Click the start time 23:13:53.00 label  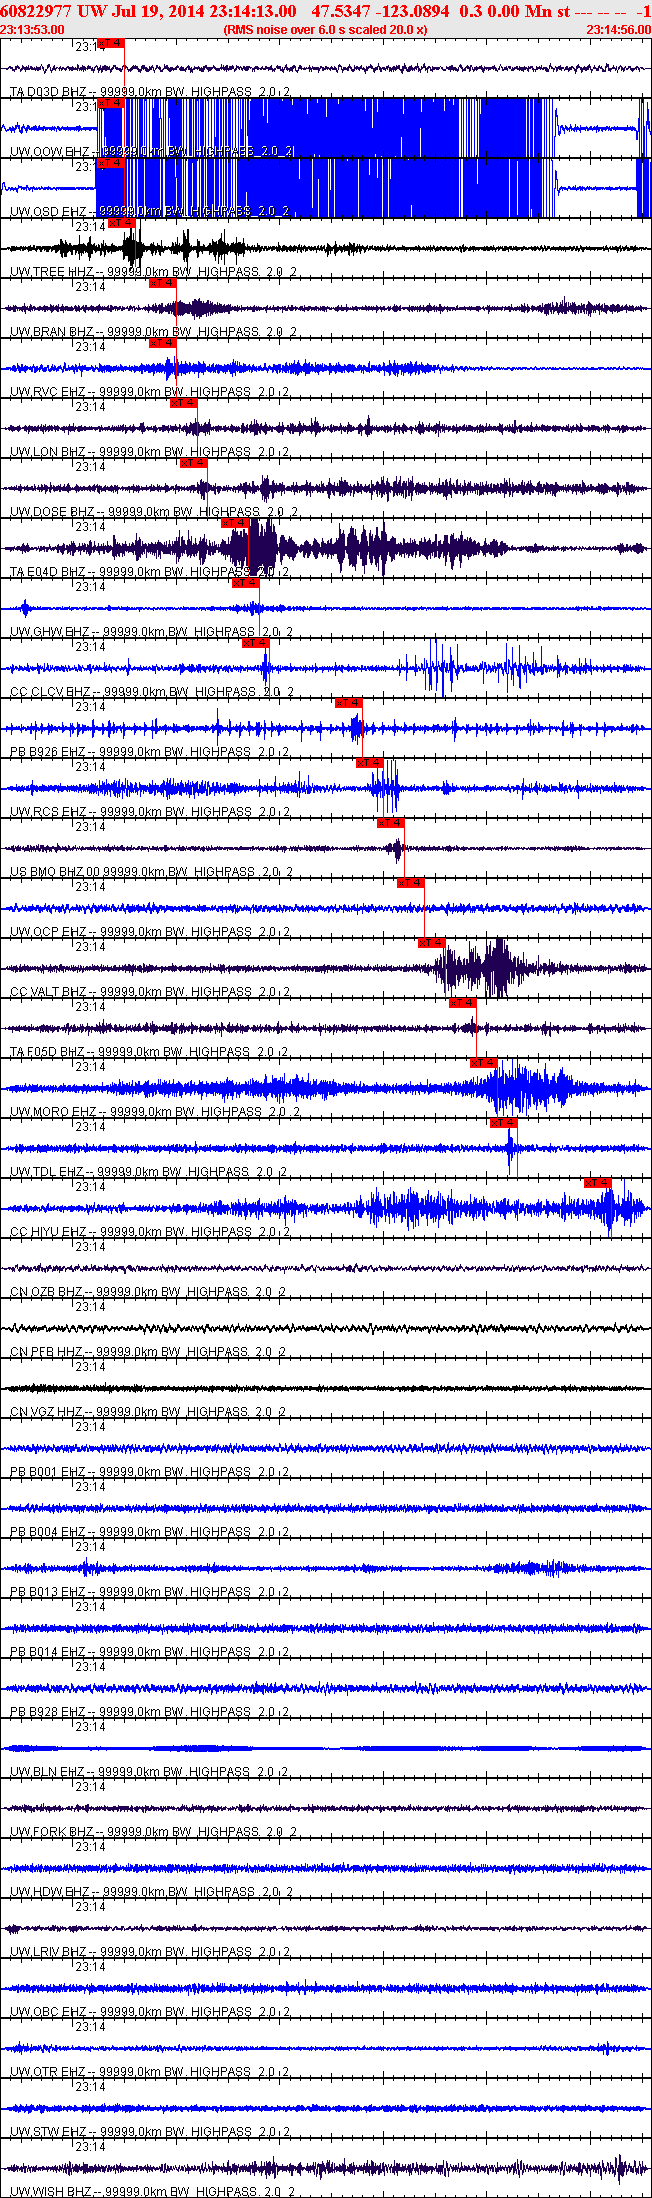[x=33, y=29]
